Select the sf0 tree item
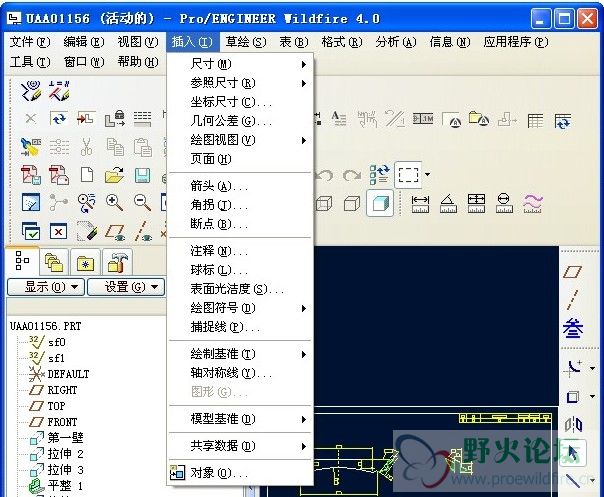This screenshot has width=604, height=497. click(47, 342)
